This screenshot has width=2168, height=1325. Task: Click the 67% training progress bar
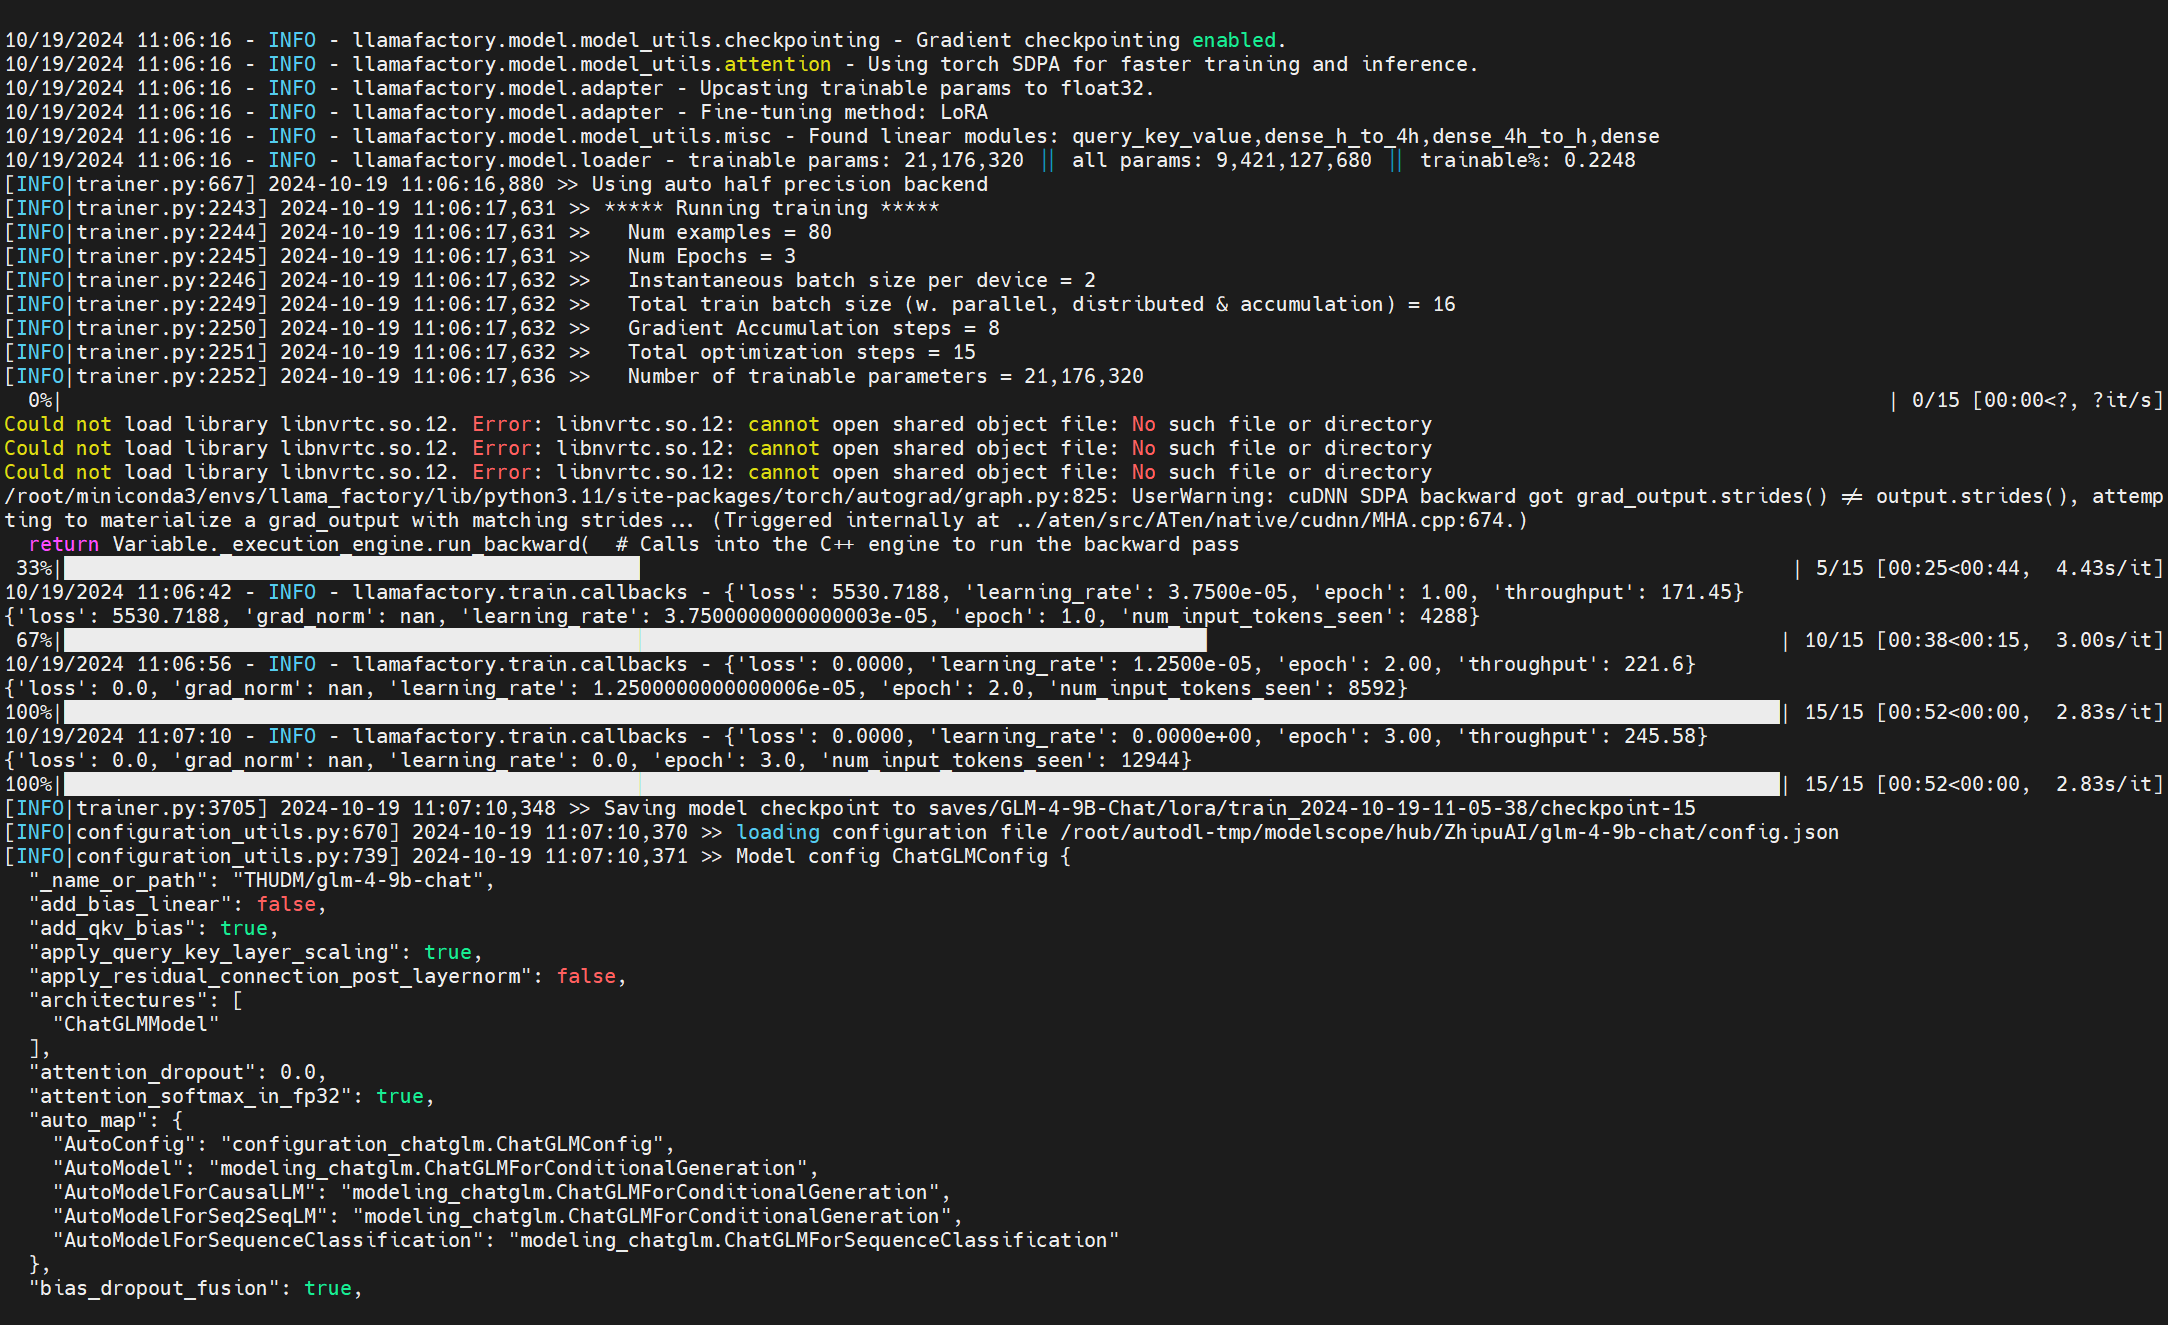[x=635, y=640]
